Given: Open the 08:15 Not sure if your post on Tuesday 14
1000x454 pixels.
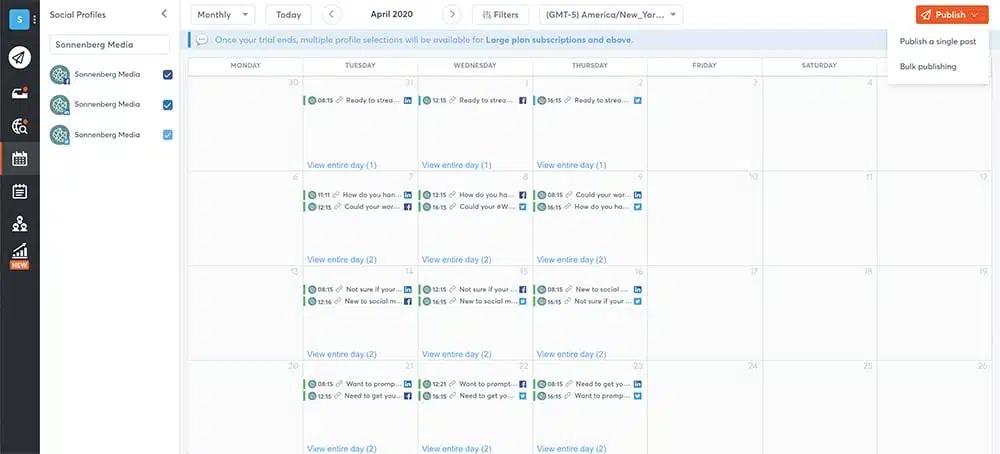Looking at the screenshot, I should point(358,289).
